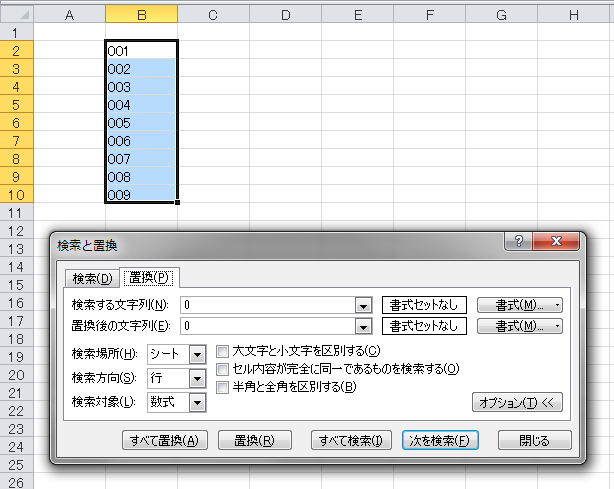
Task: Select row 26 header
Action: [x=16, y=483]
